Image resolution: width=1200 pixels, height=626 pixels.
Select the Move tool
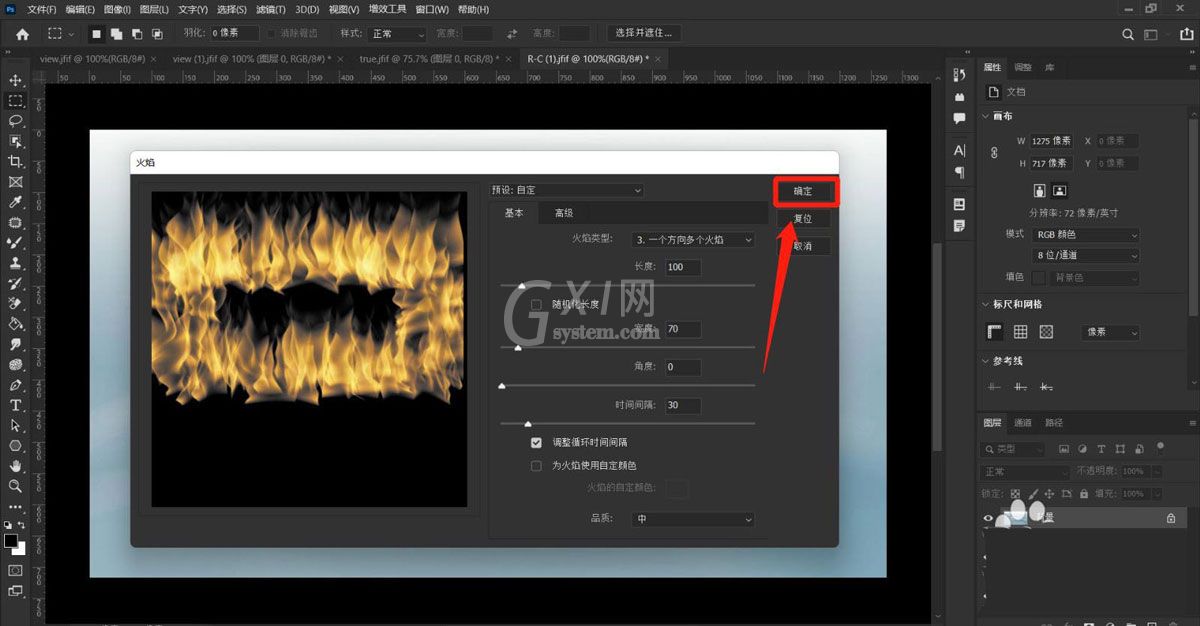pos(15,80)
